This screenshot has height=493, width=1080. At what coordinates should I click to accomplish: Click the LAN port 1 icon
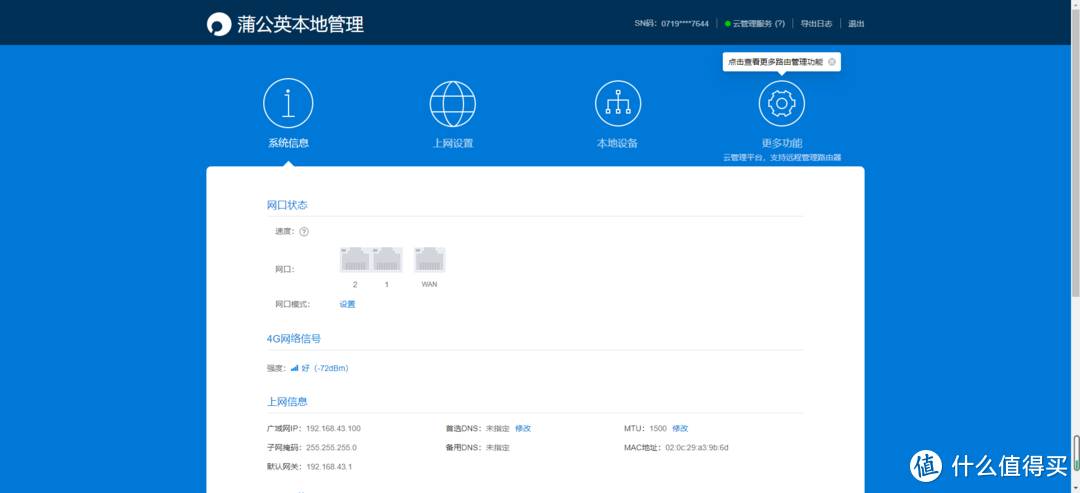(x=387, y=260)
